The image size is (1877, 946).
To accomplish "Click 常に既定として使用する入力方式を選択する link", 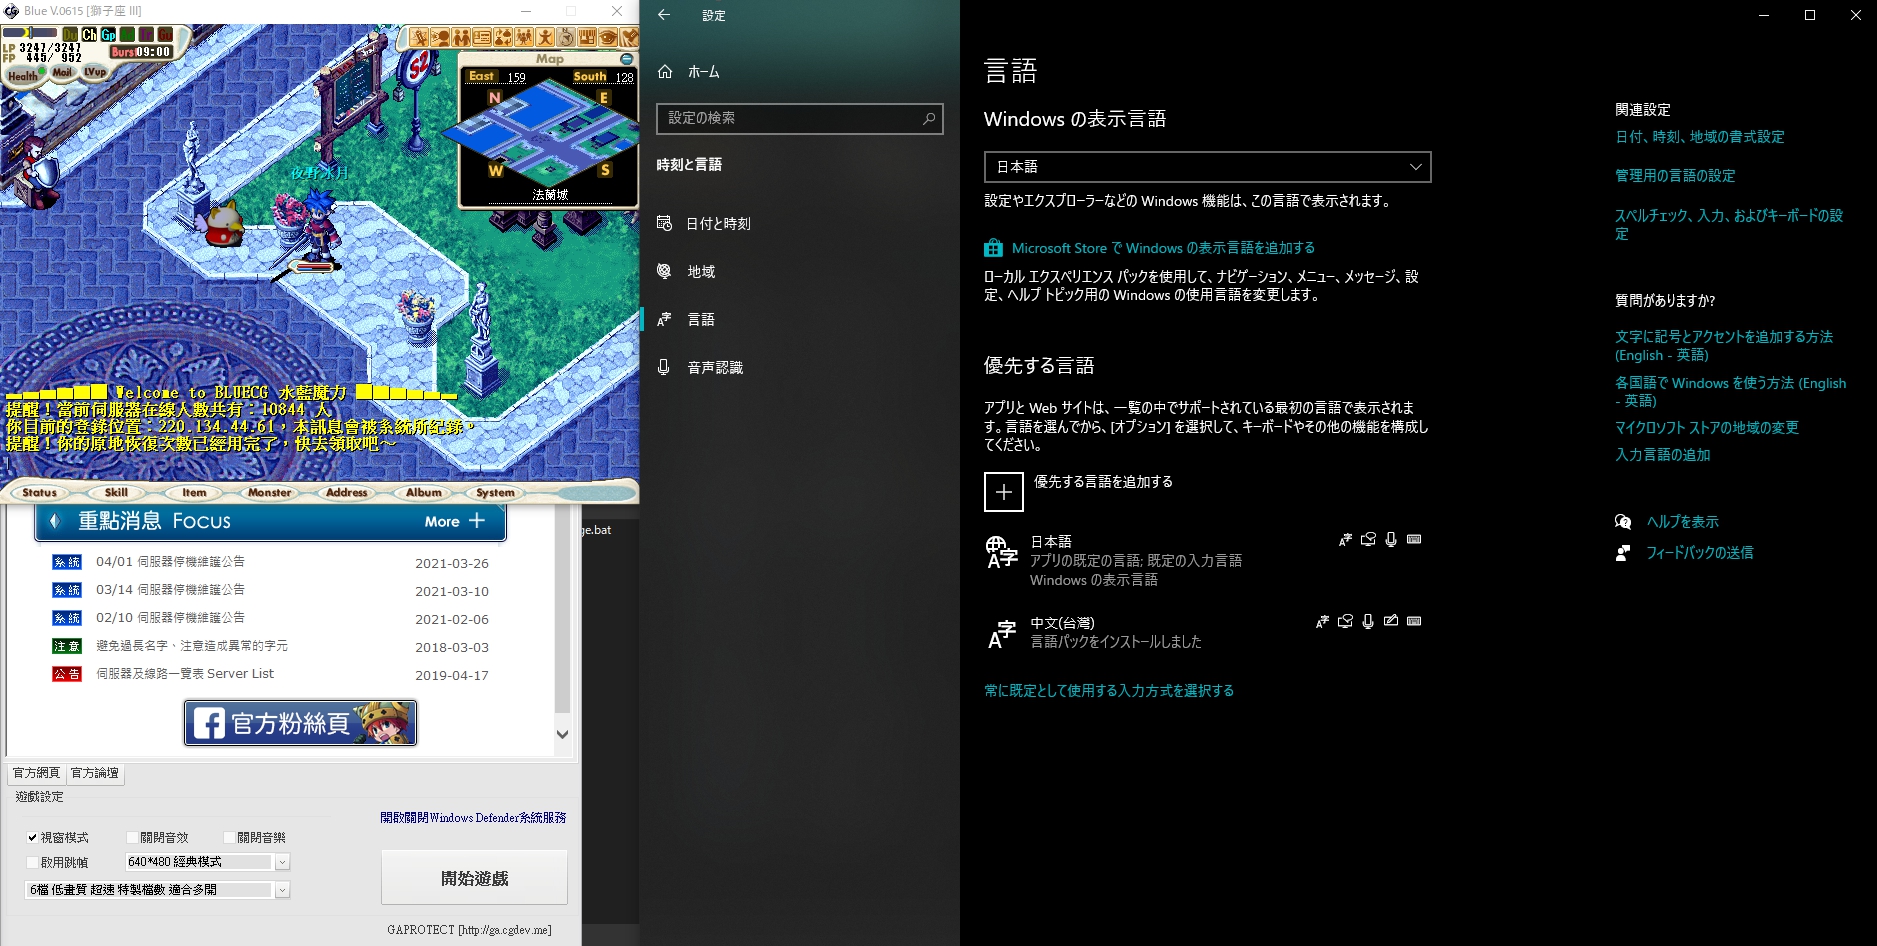I will [x=1109, y=691].
